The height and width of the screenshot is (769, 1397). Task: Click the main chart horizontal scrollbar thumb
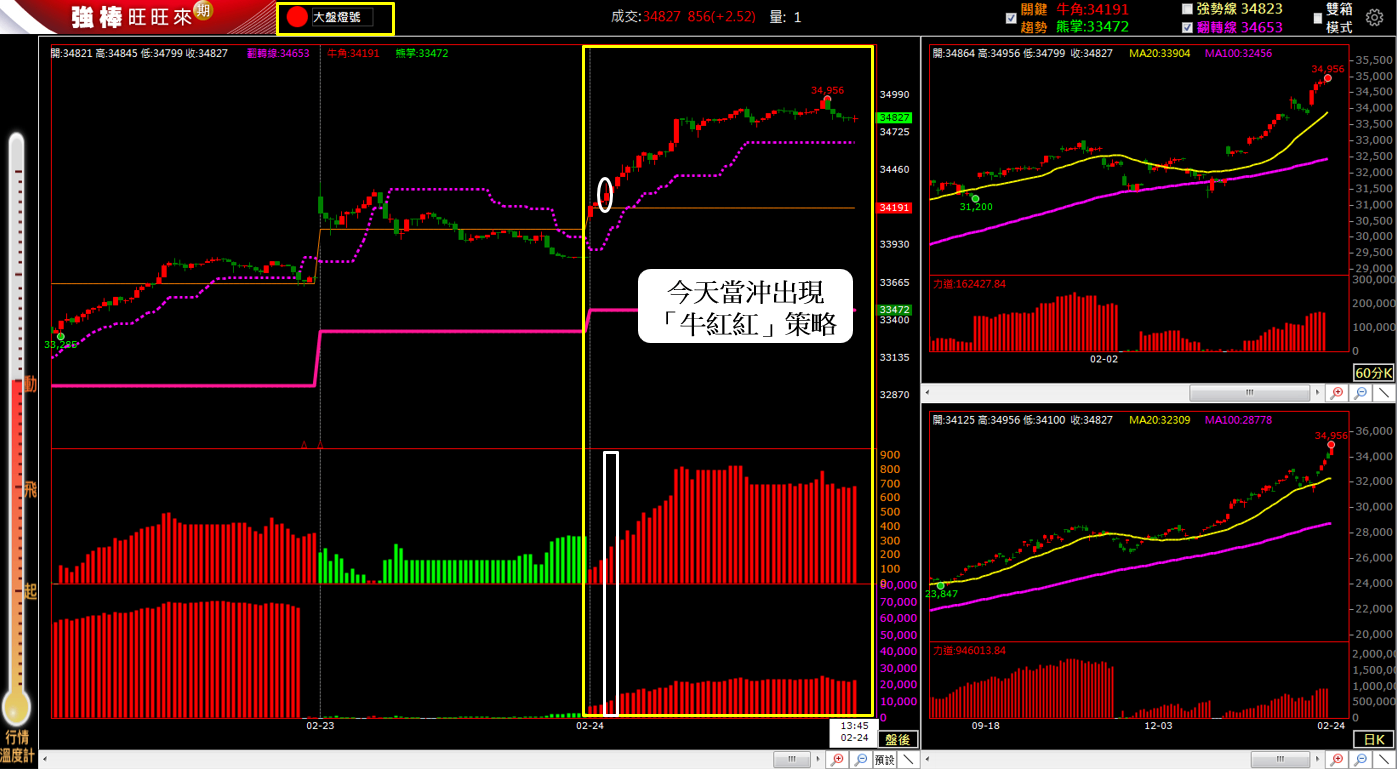pos(791,760)
